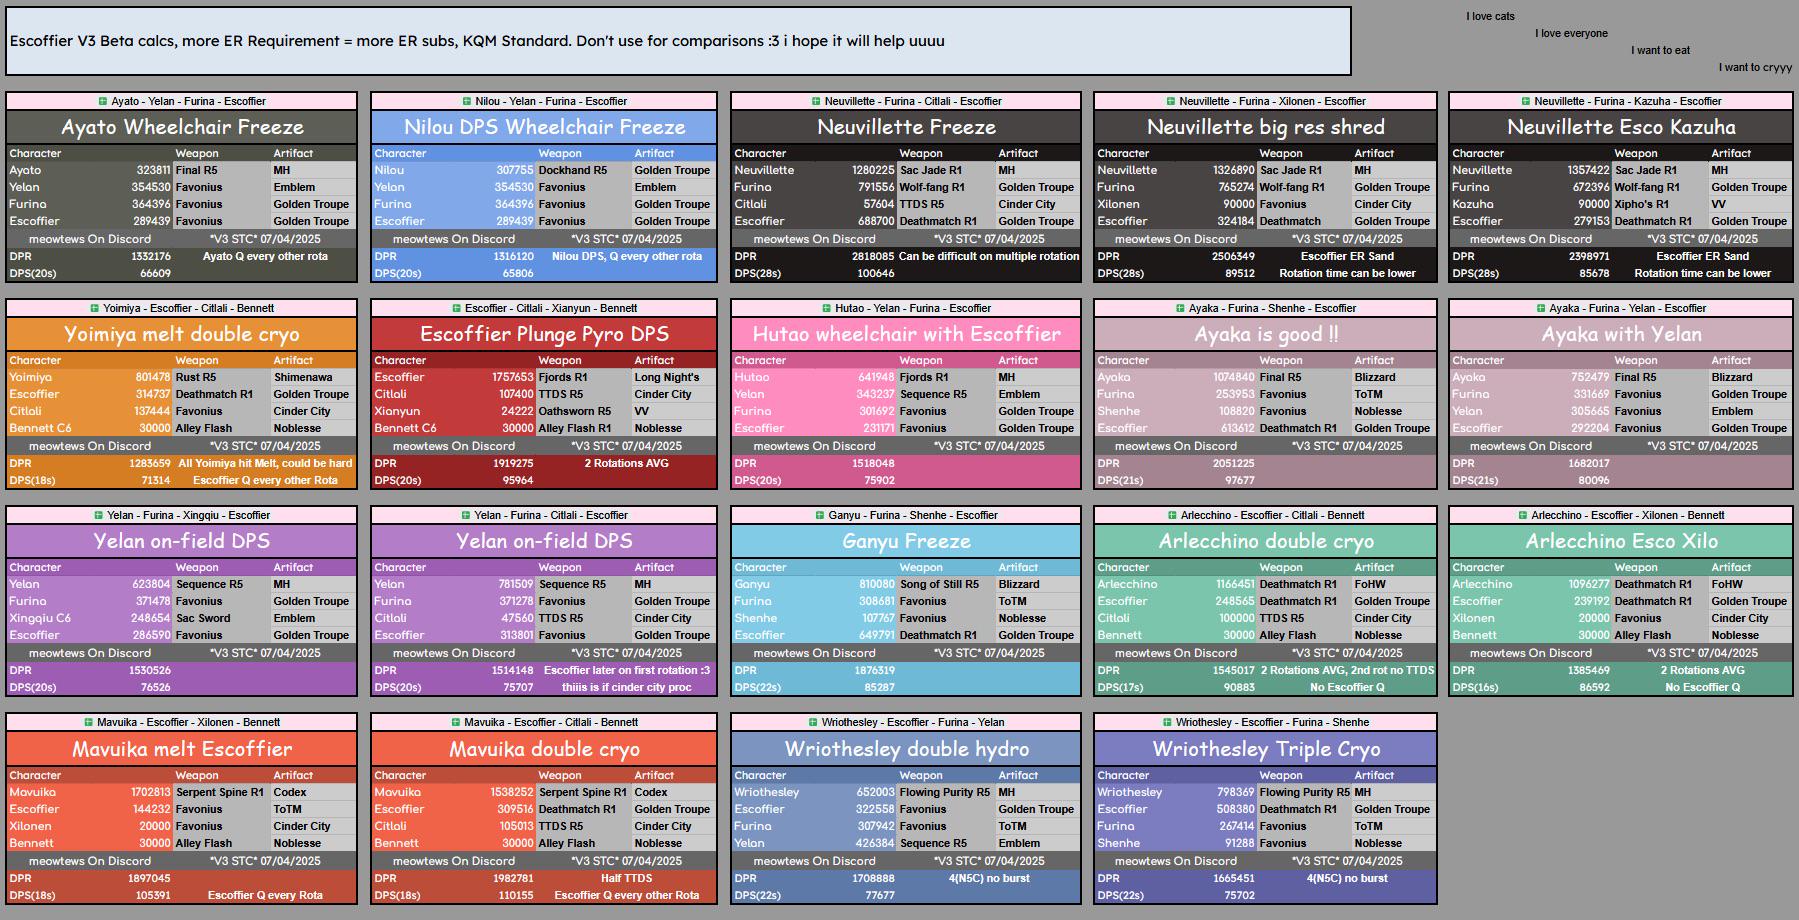The image size is (1799, 920).
Task: Select the 'Sac Sword' weapon cell
Action: pos(222,618)
